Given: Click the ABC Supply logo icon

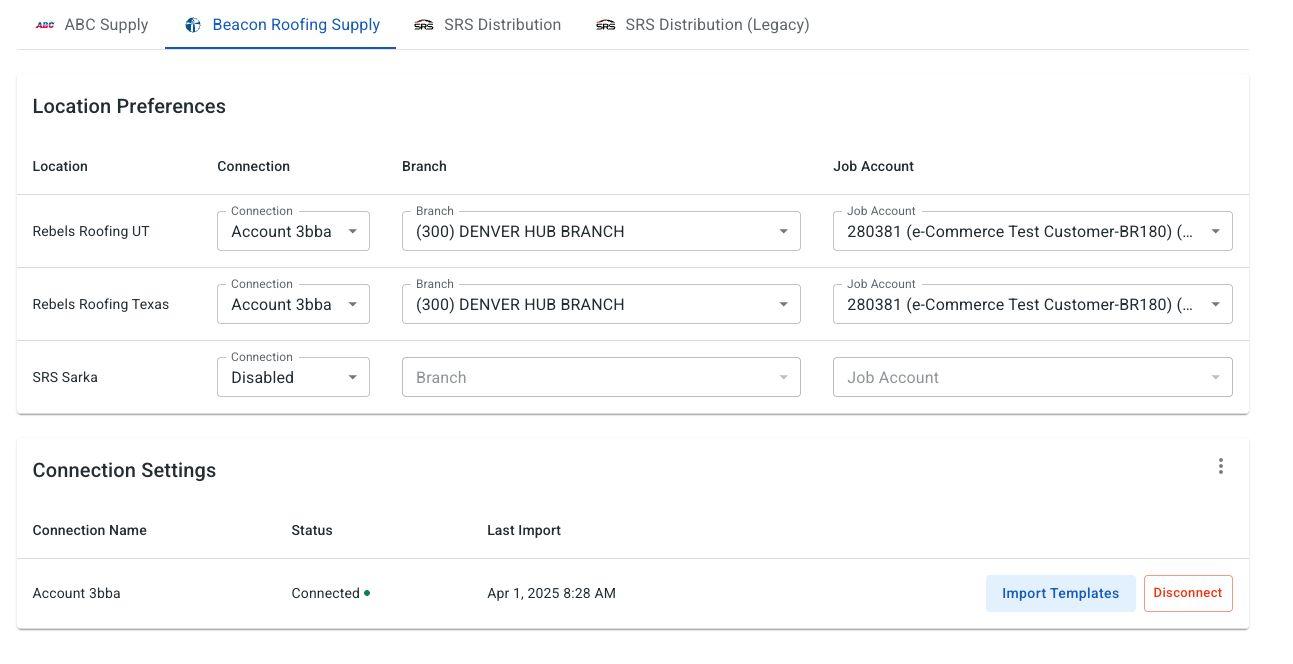Looking at the screenshot, I should coord(45,25).
